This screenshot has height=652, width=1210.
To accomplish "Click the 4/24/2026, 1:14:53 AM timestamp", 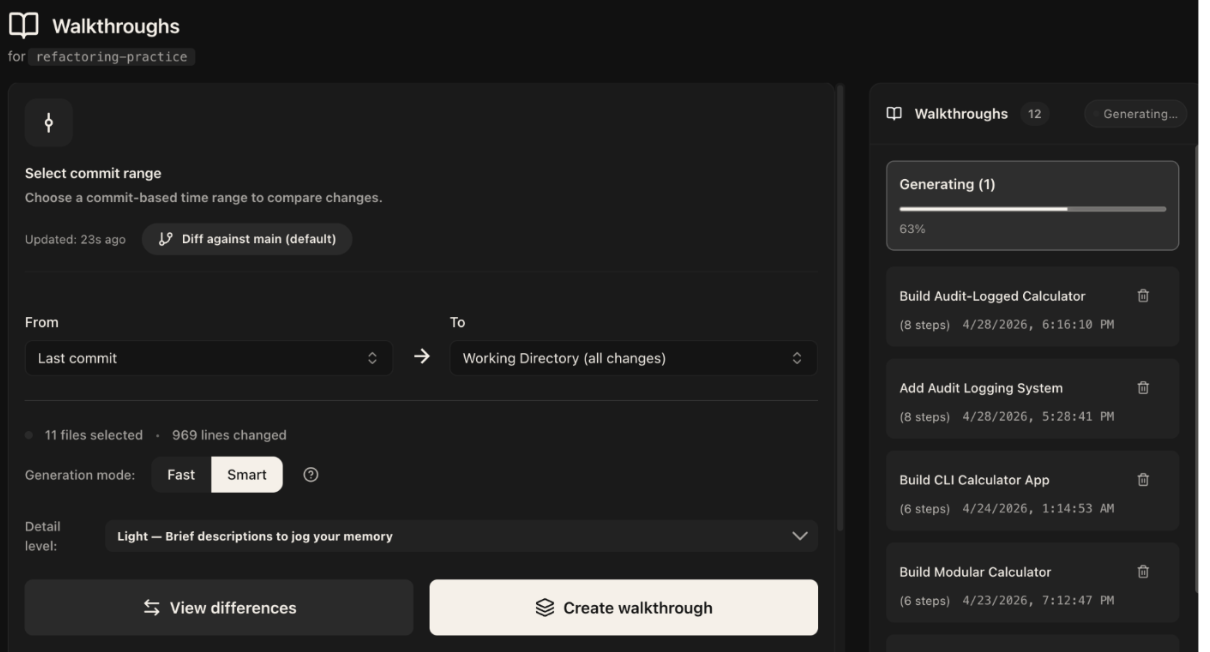I will pyautogui.click(x=1038, y=509).
